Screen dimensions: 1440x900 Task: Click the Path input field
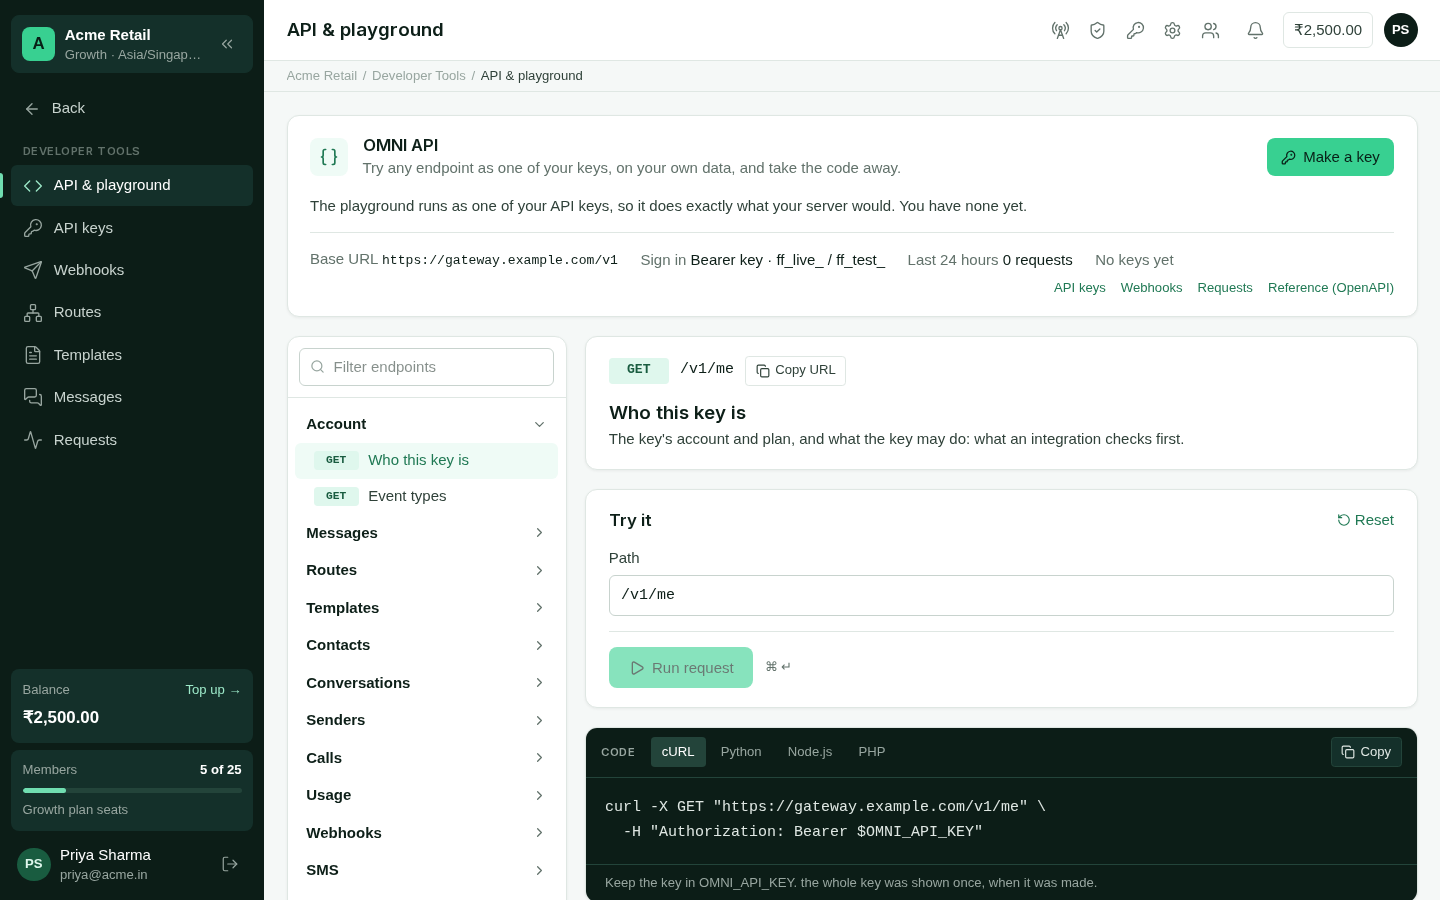(1001, 595)
